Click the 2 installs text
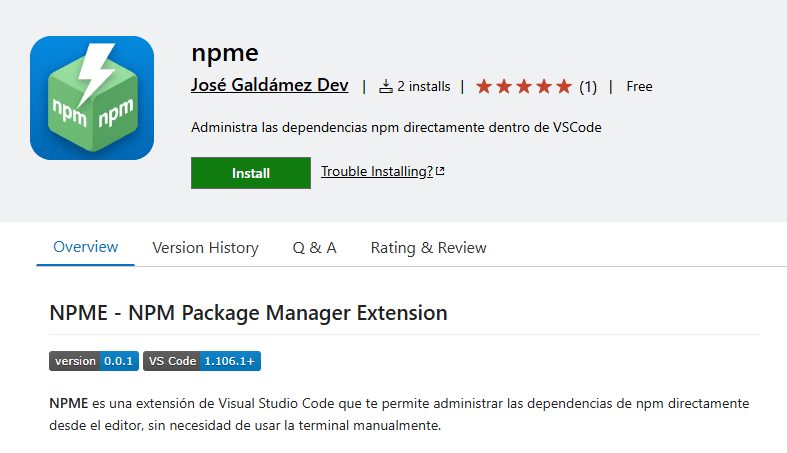Viewport: 787px width, 453px height. (x=423, y=87)
